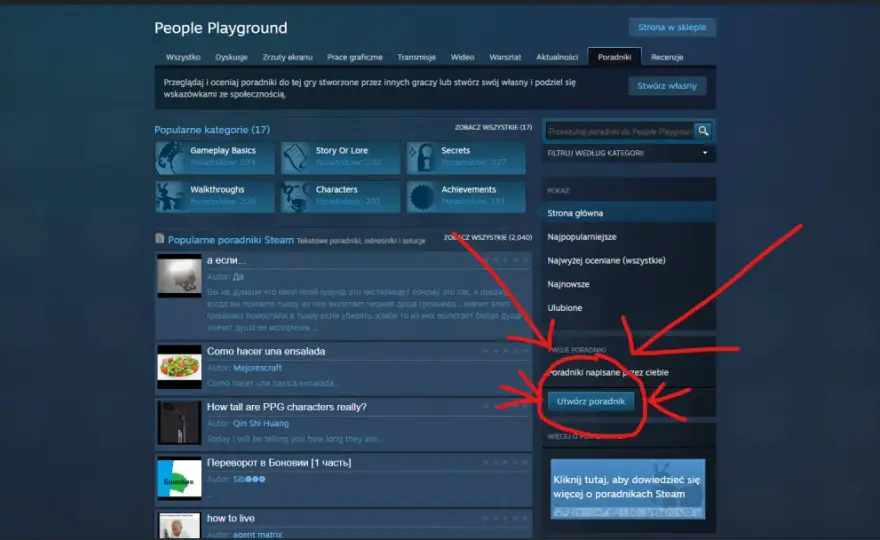
Task: Select Najnowsze in sidebar
Action: click(569, 284)
